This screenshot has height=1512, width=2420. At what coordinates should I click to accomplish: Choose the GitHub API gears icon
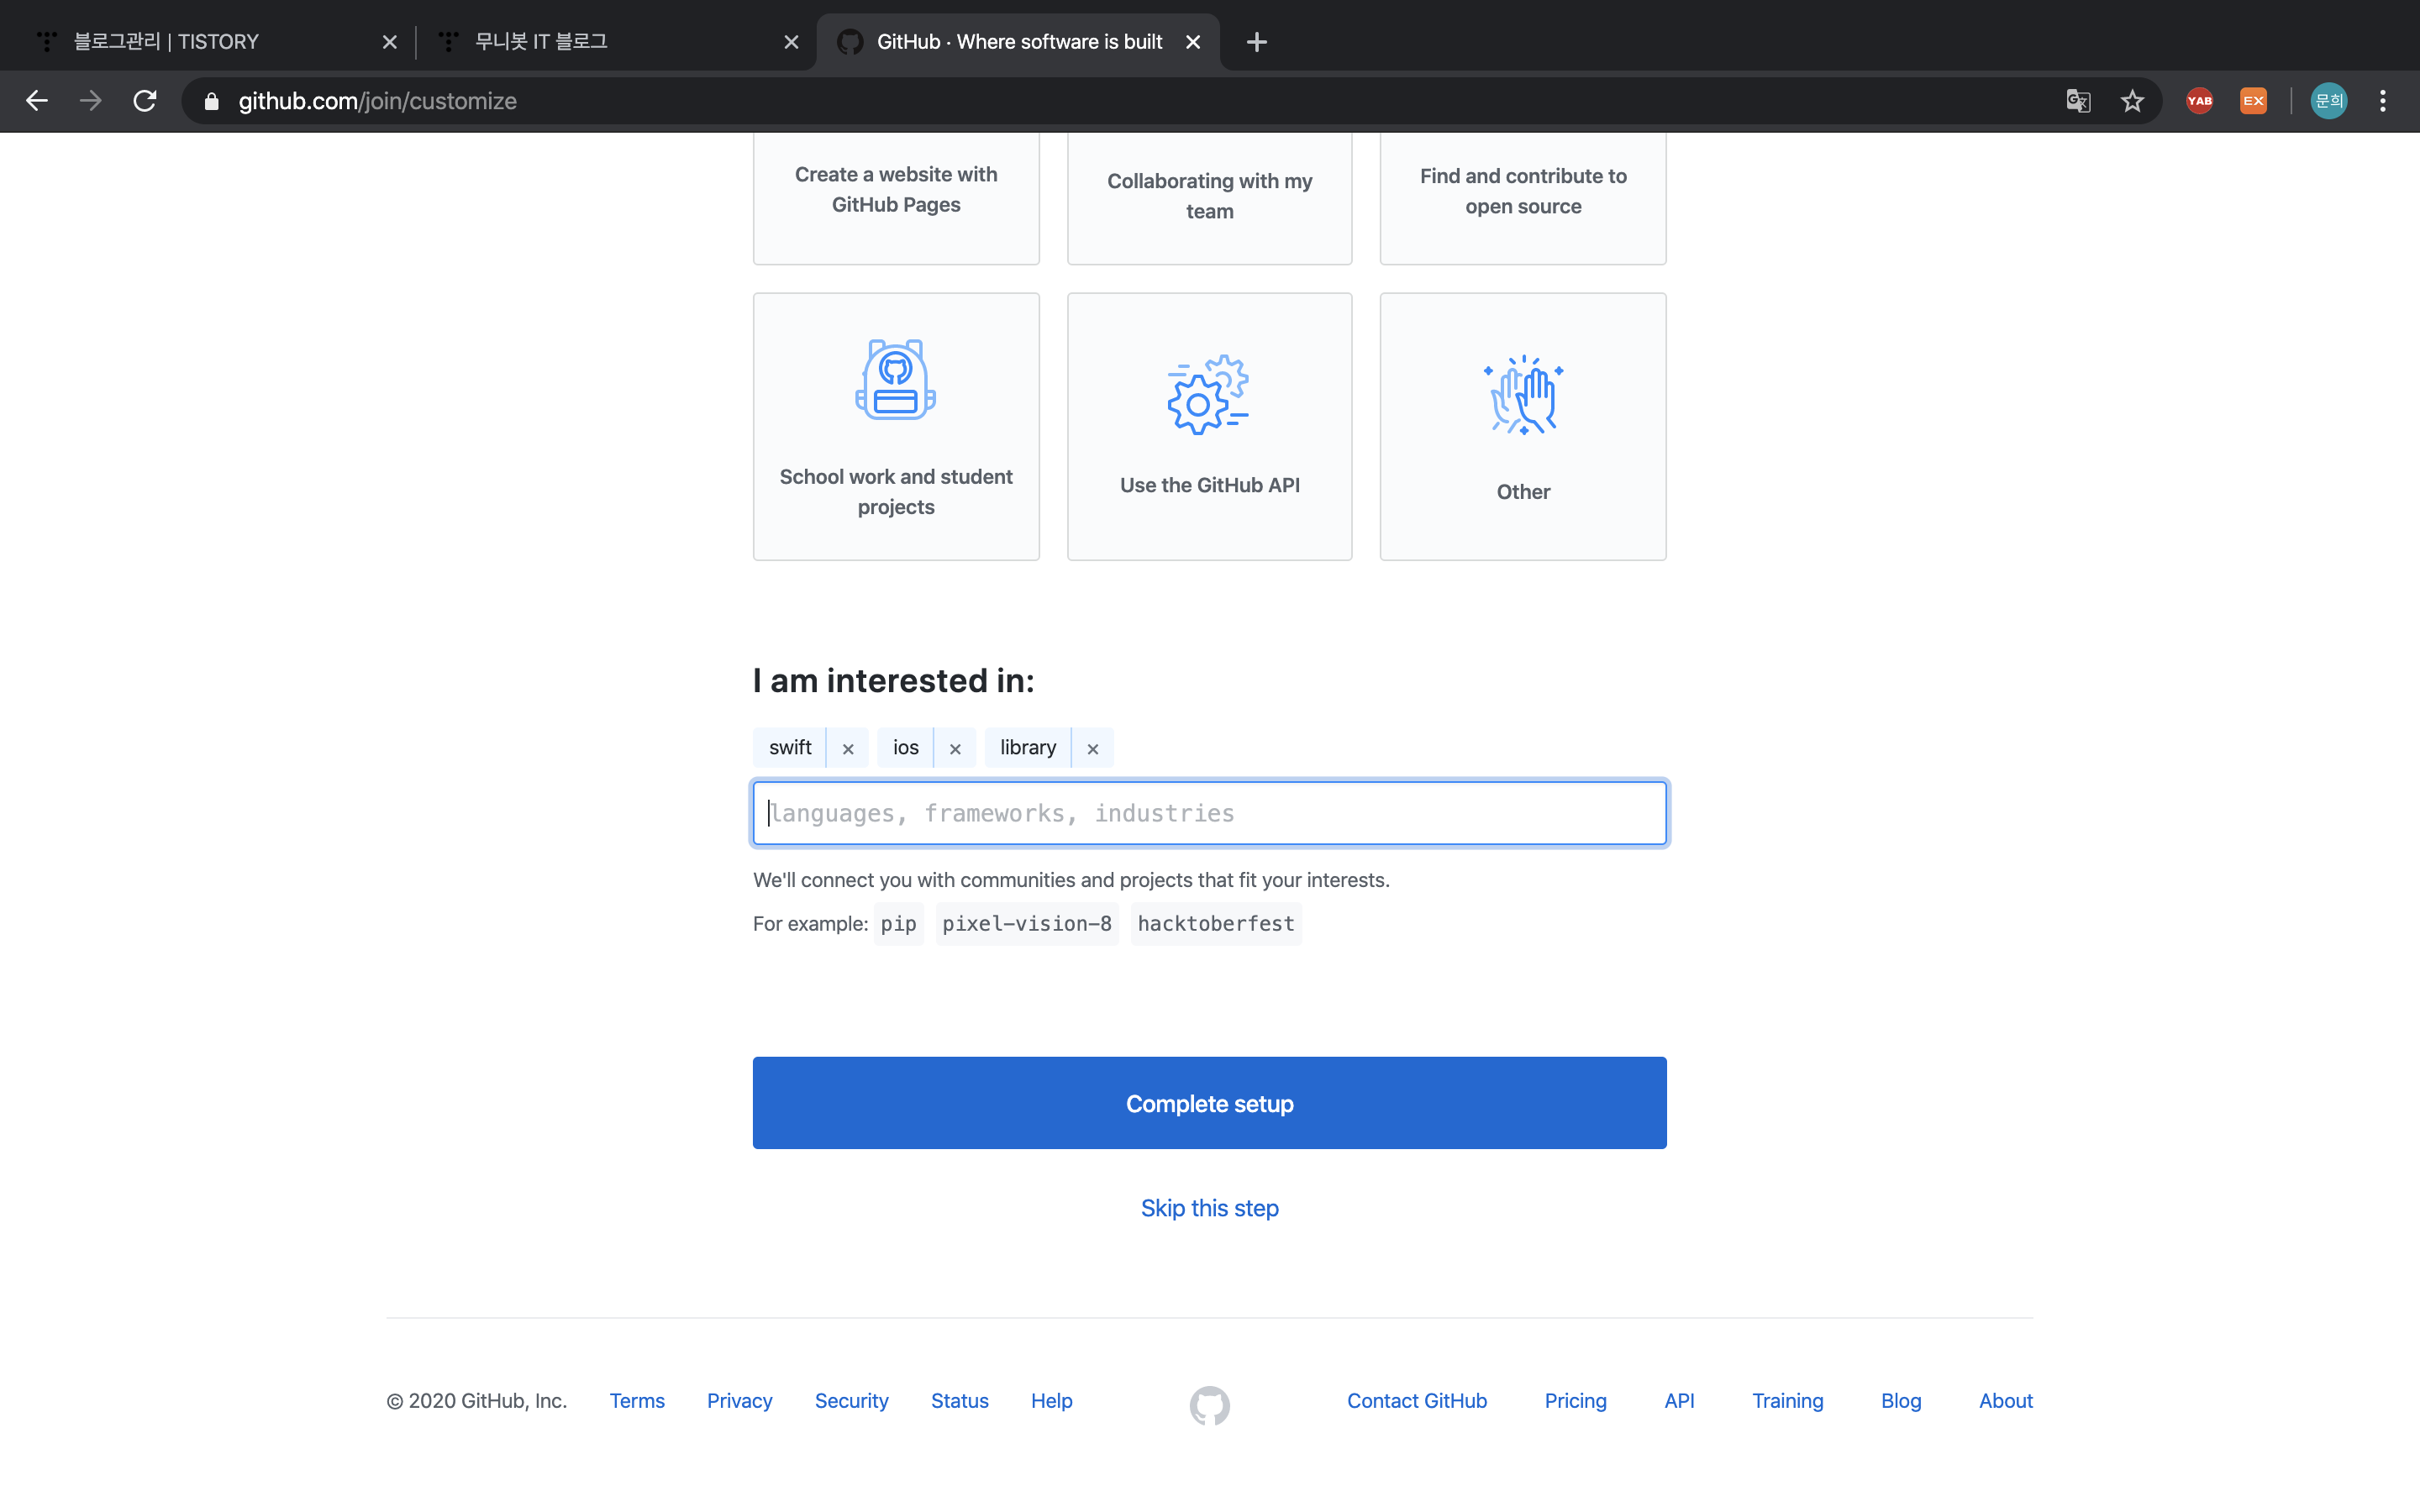click(x=1208, y=395)
